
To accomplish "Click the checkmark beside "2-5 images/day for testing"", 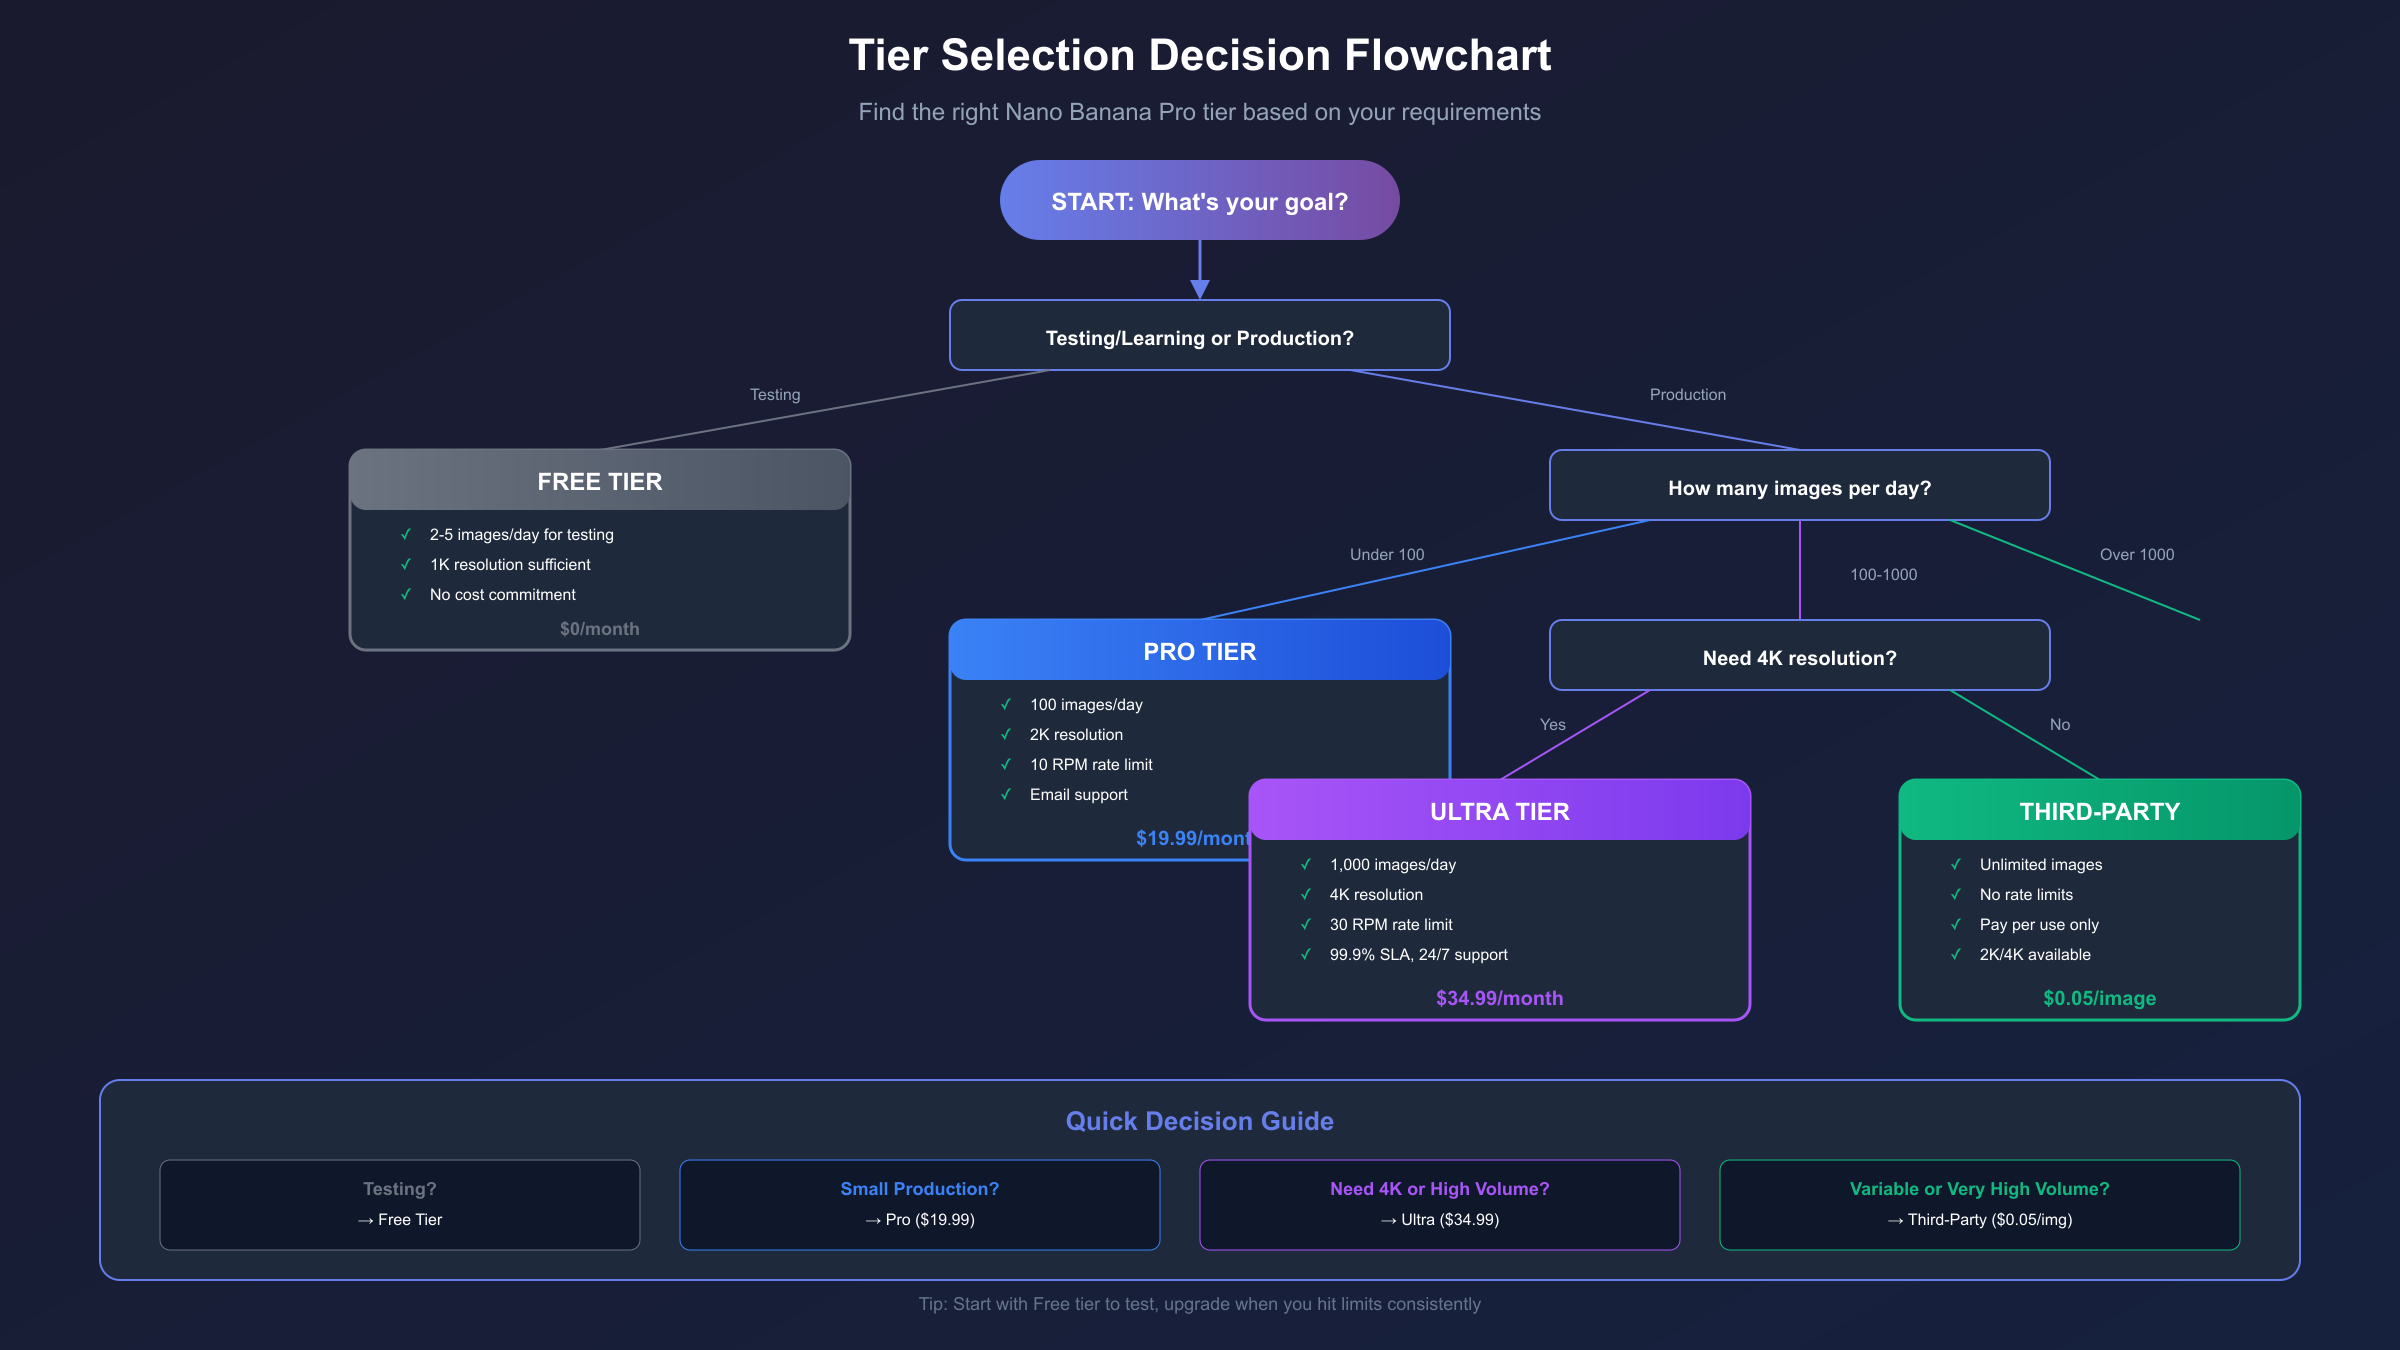I will coord(406,534).
